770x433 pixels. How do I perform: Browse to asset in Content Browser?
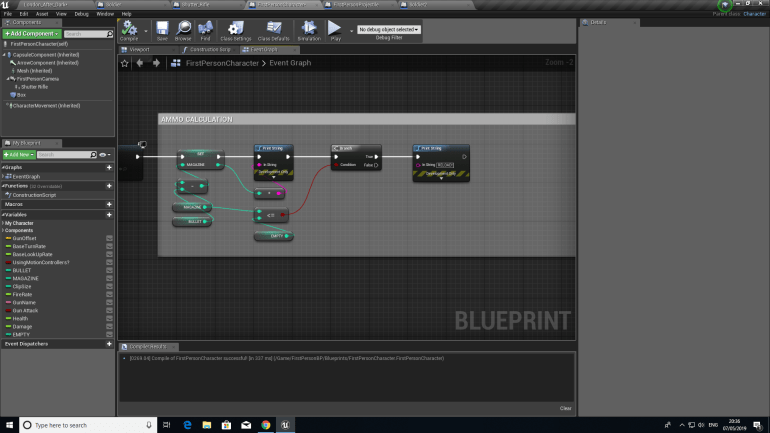click(183, 30)
